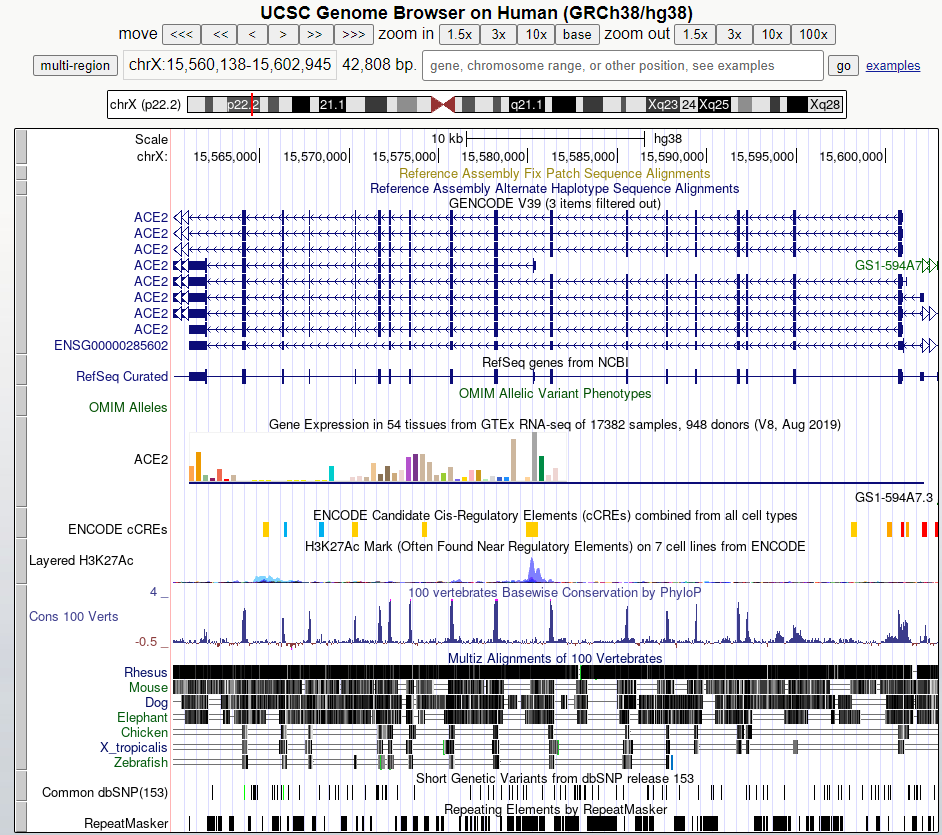
Task: Click gray track handle beside Layered H3K27Ac
Action: [20, 561]
